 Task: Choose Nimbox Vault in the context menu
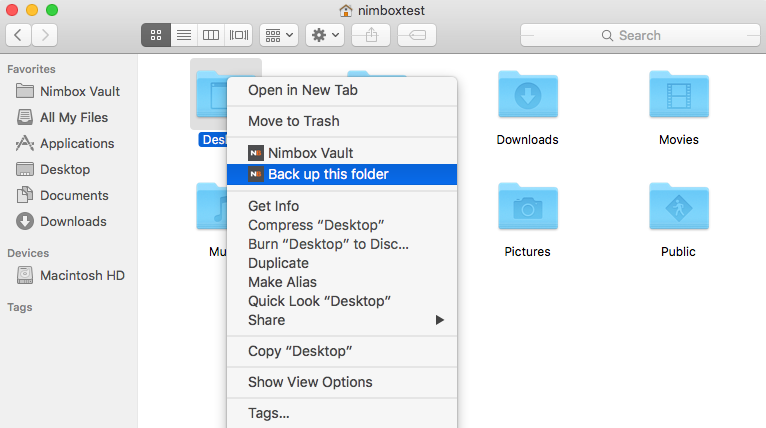click(x=342, y=153)
